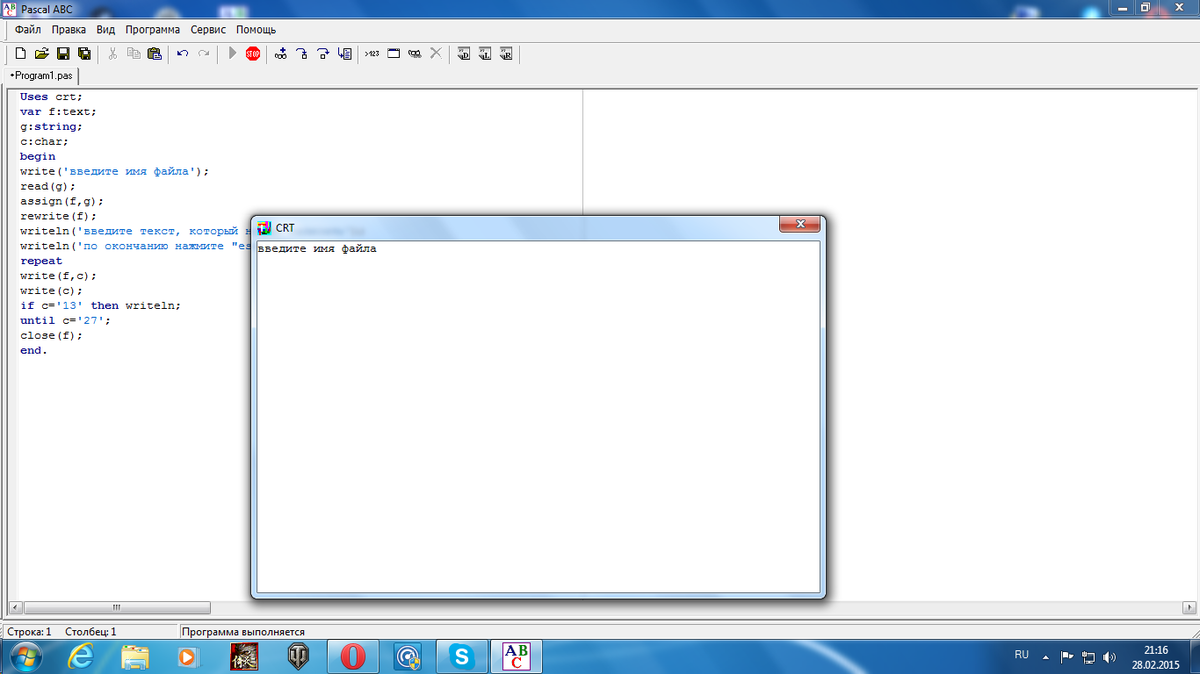
Task: Click the code line 'Uses crt;'
Action: [x=51, y=97]
